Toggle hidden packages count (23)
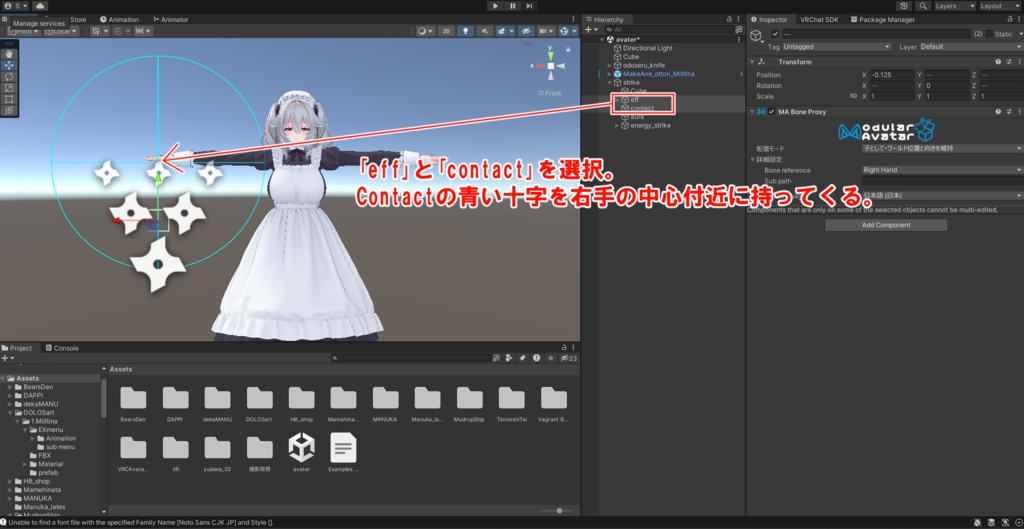1024x529 pixels. (569, 359)
